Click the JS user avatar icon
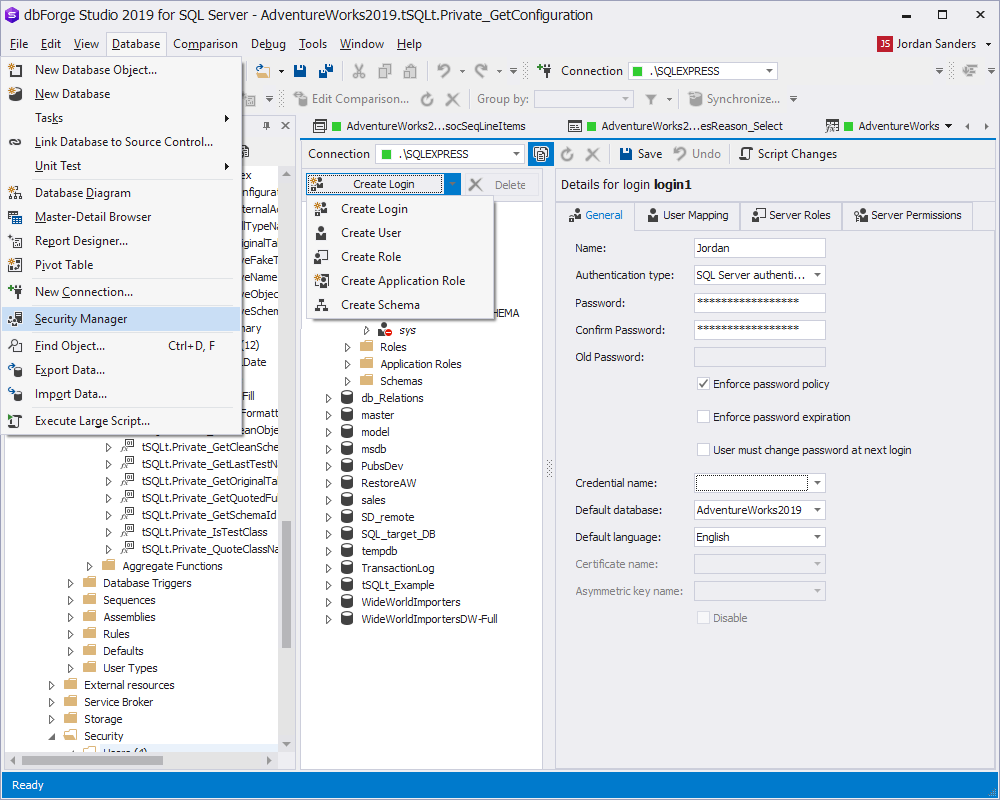The height and width of the screenshot is (800, 1000). pyautogui.click(x=885, y=44)
